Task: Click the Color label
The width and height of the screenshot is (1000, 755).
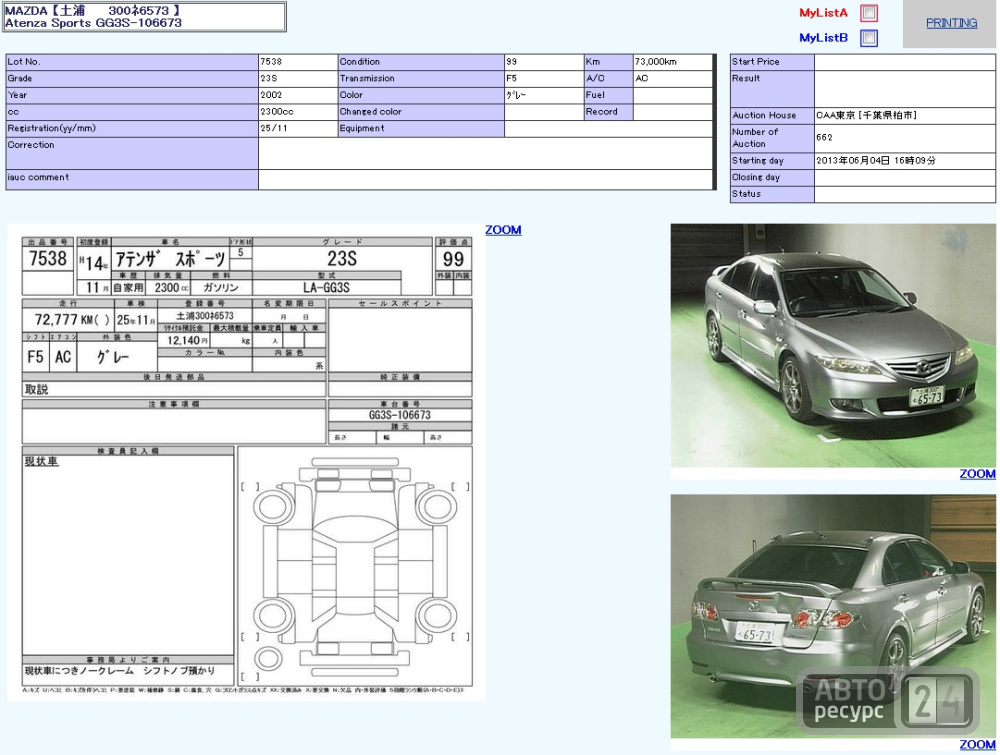Action: (351, 95)
